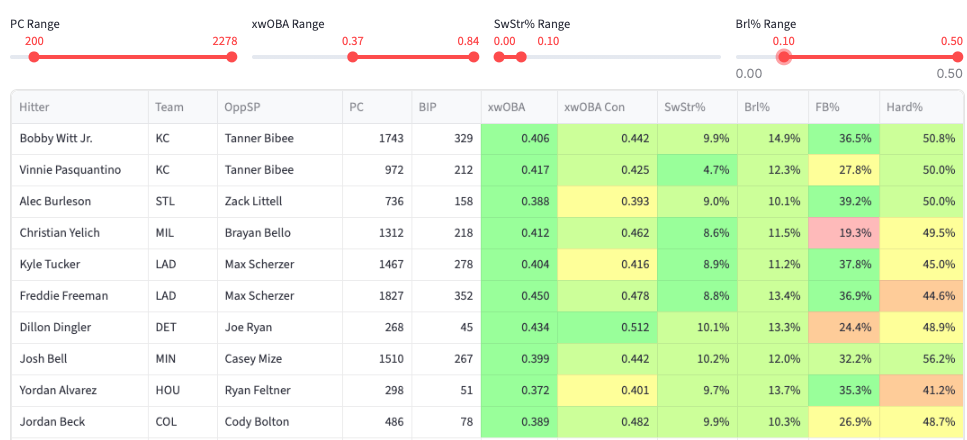
Task: Sort by the xwOBA column header
Action: [519, 107]
